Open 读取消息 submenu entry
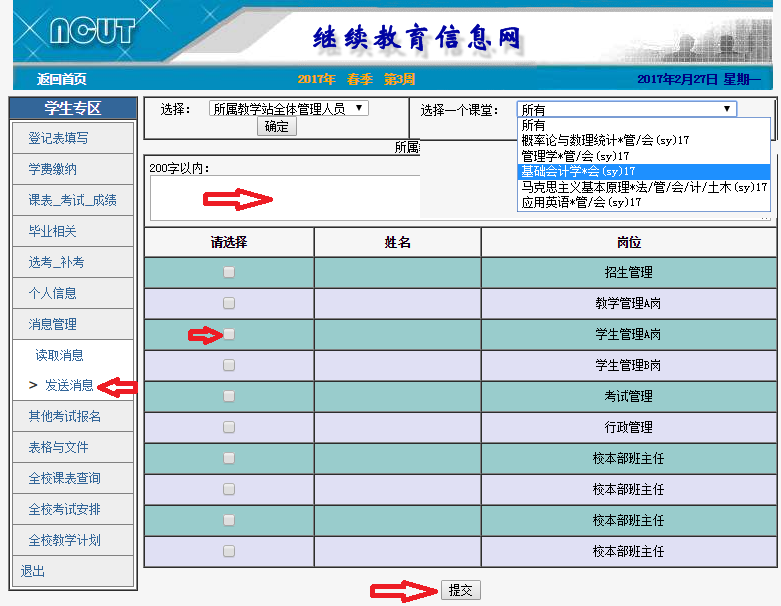 click(x=60, y=355)
